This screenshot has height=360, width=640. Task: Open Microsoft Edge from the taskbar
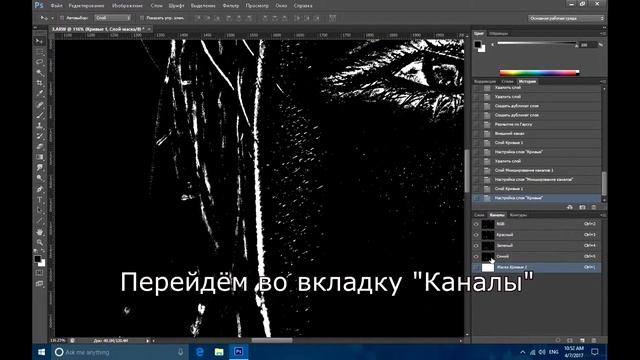click(x=200, y=351)
